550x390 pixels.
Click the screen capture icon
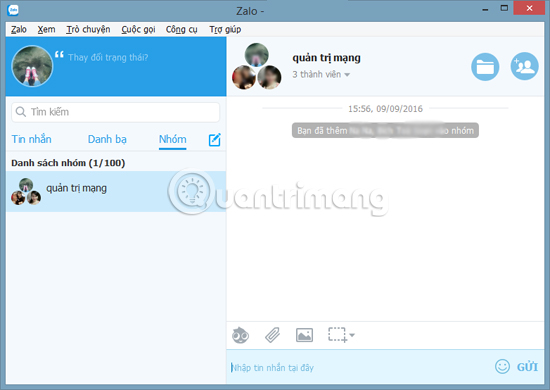pos(337,335)
